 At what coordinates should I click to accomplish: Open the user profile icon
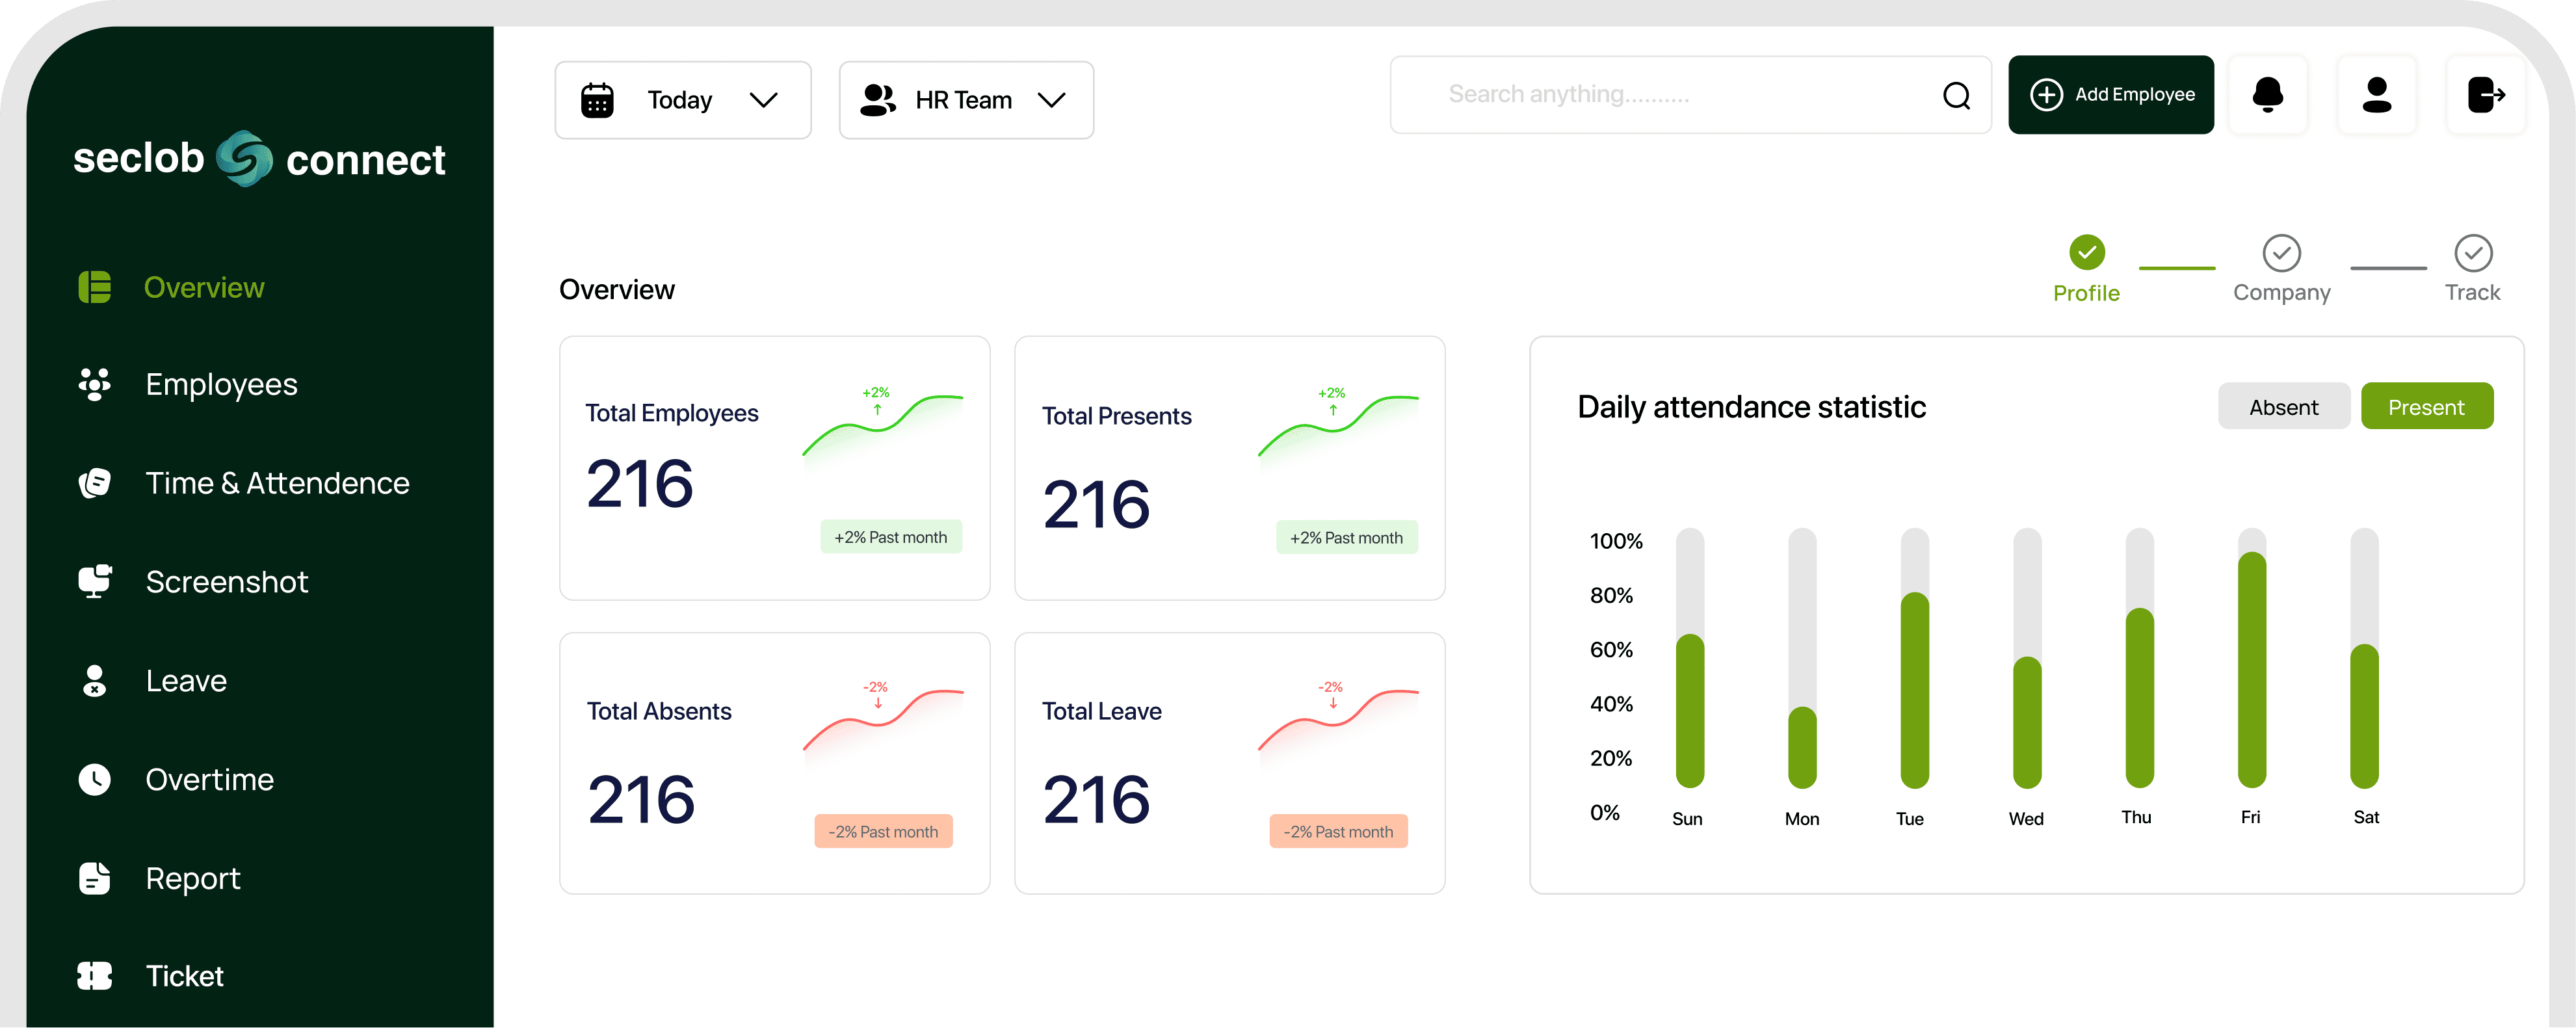click(2377, 95)
